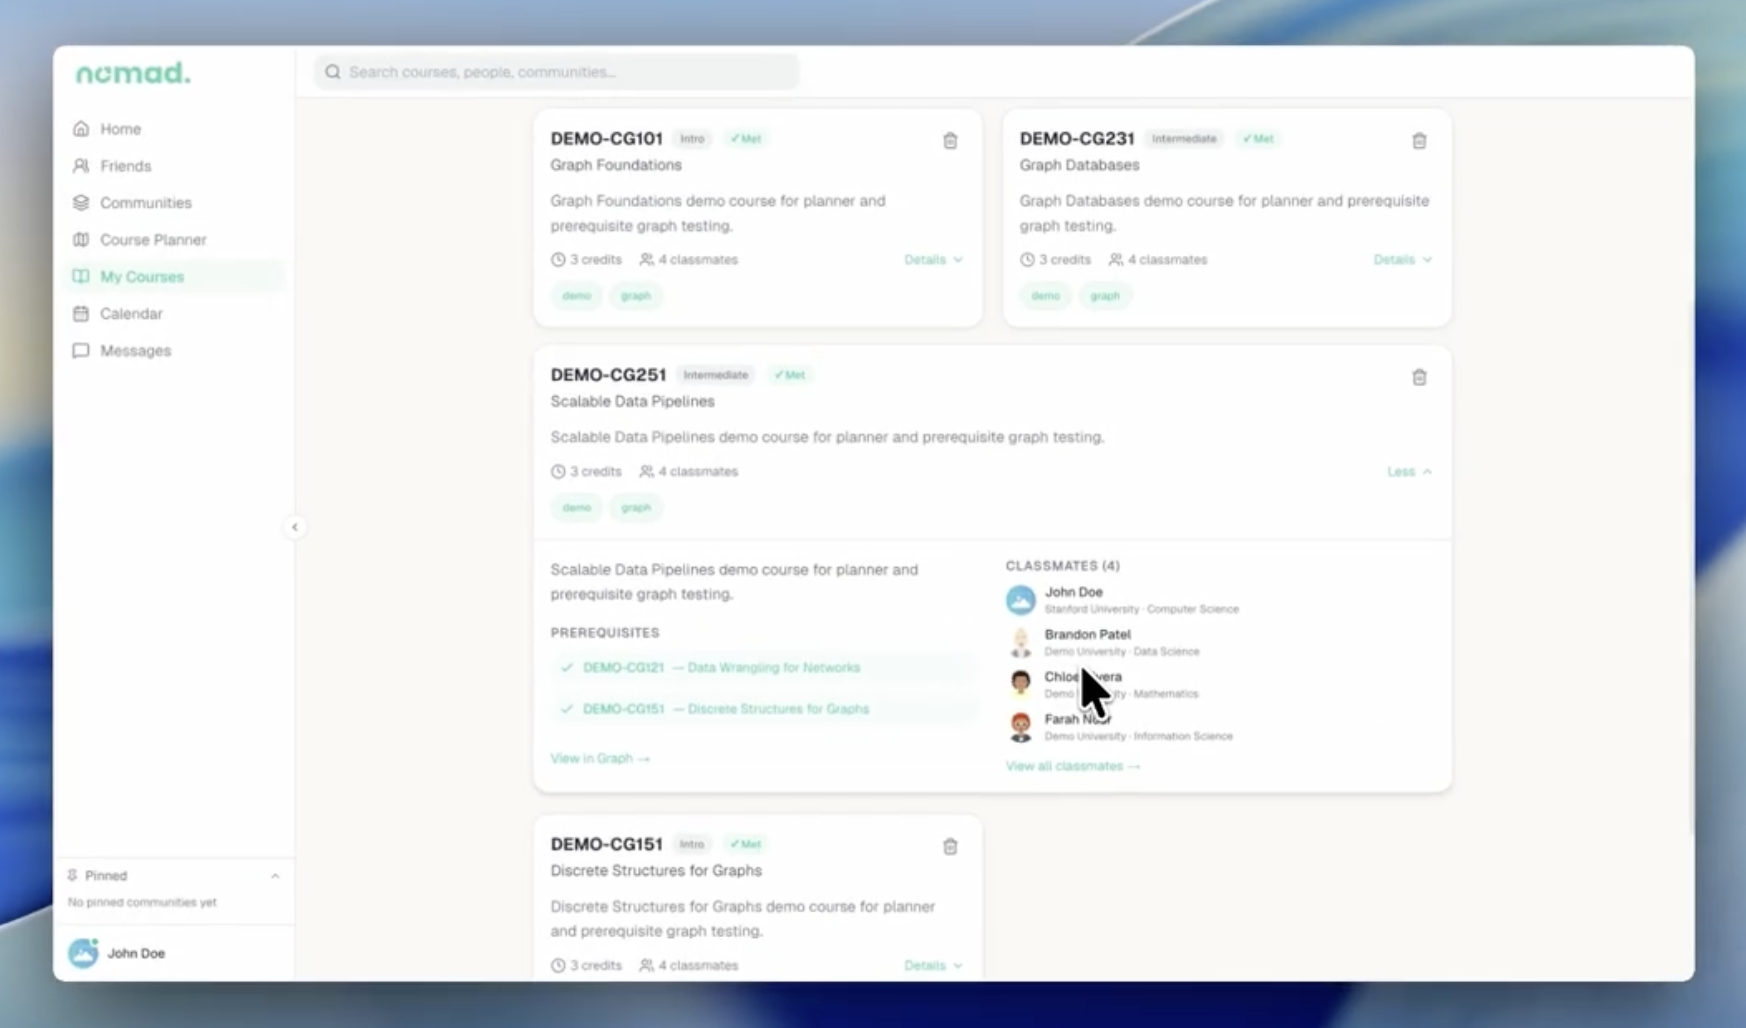
Task: Click graph tag on DEMO-CG231
Action: coord(1104,296)
